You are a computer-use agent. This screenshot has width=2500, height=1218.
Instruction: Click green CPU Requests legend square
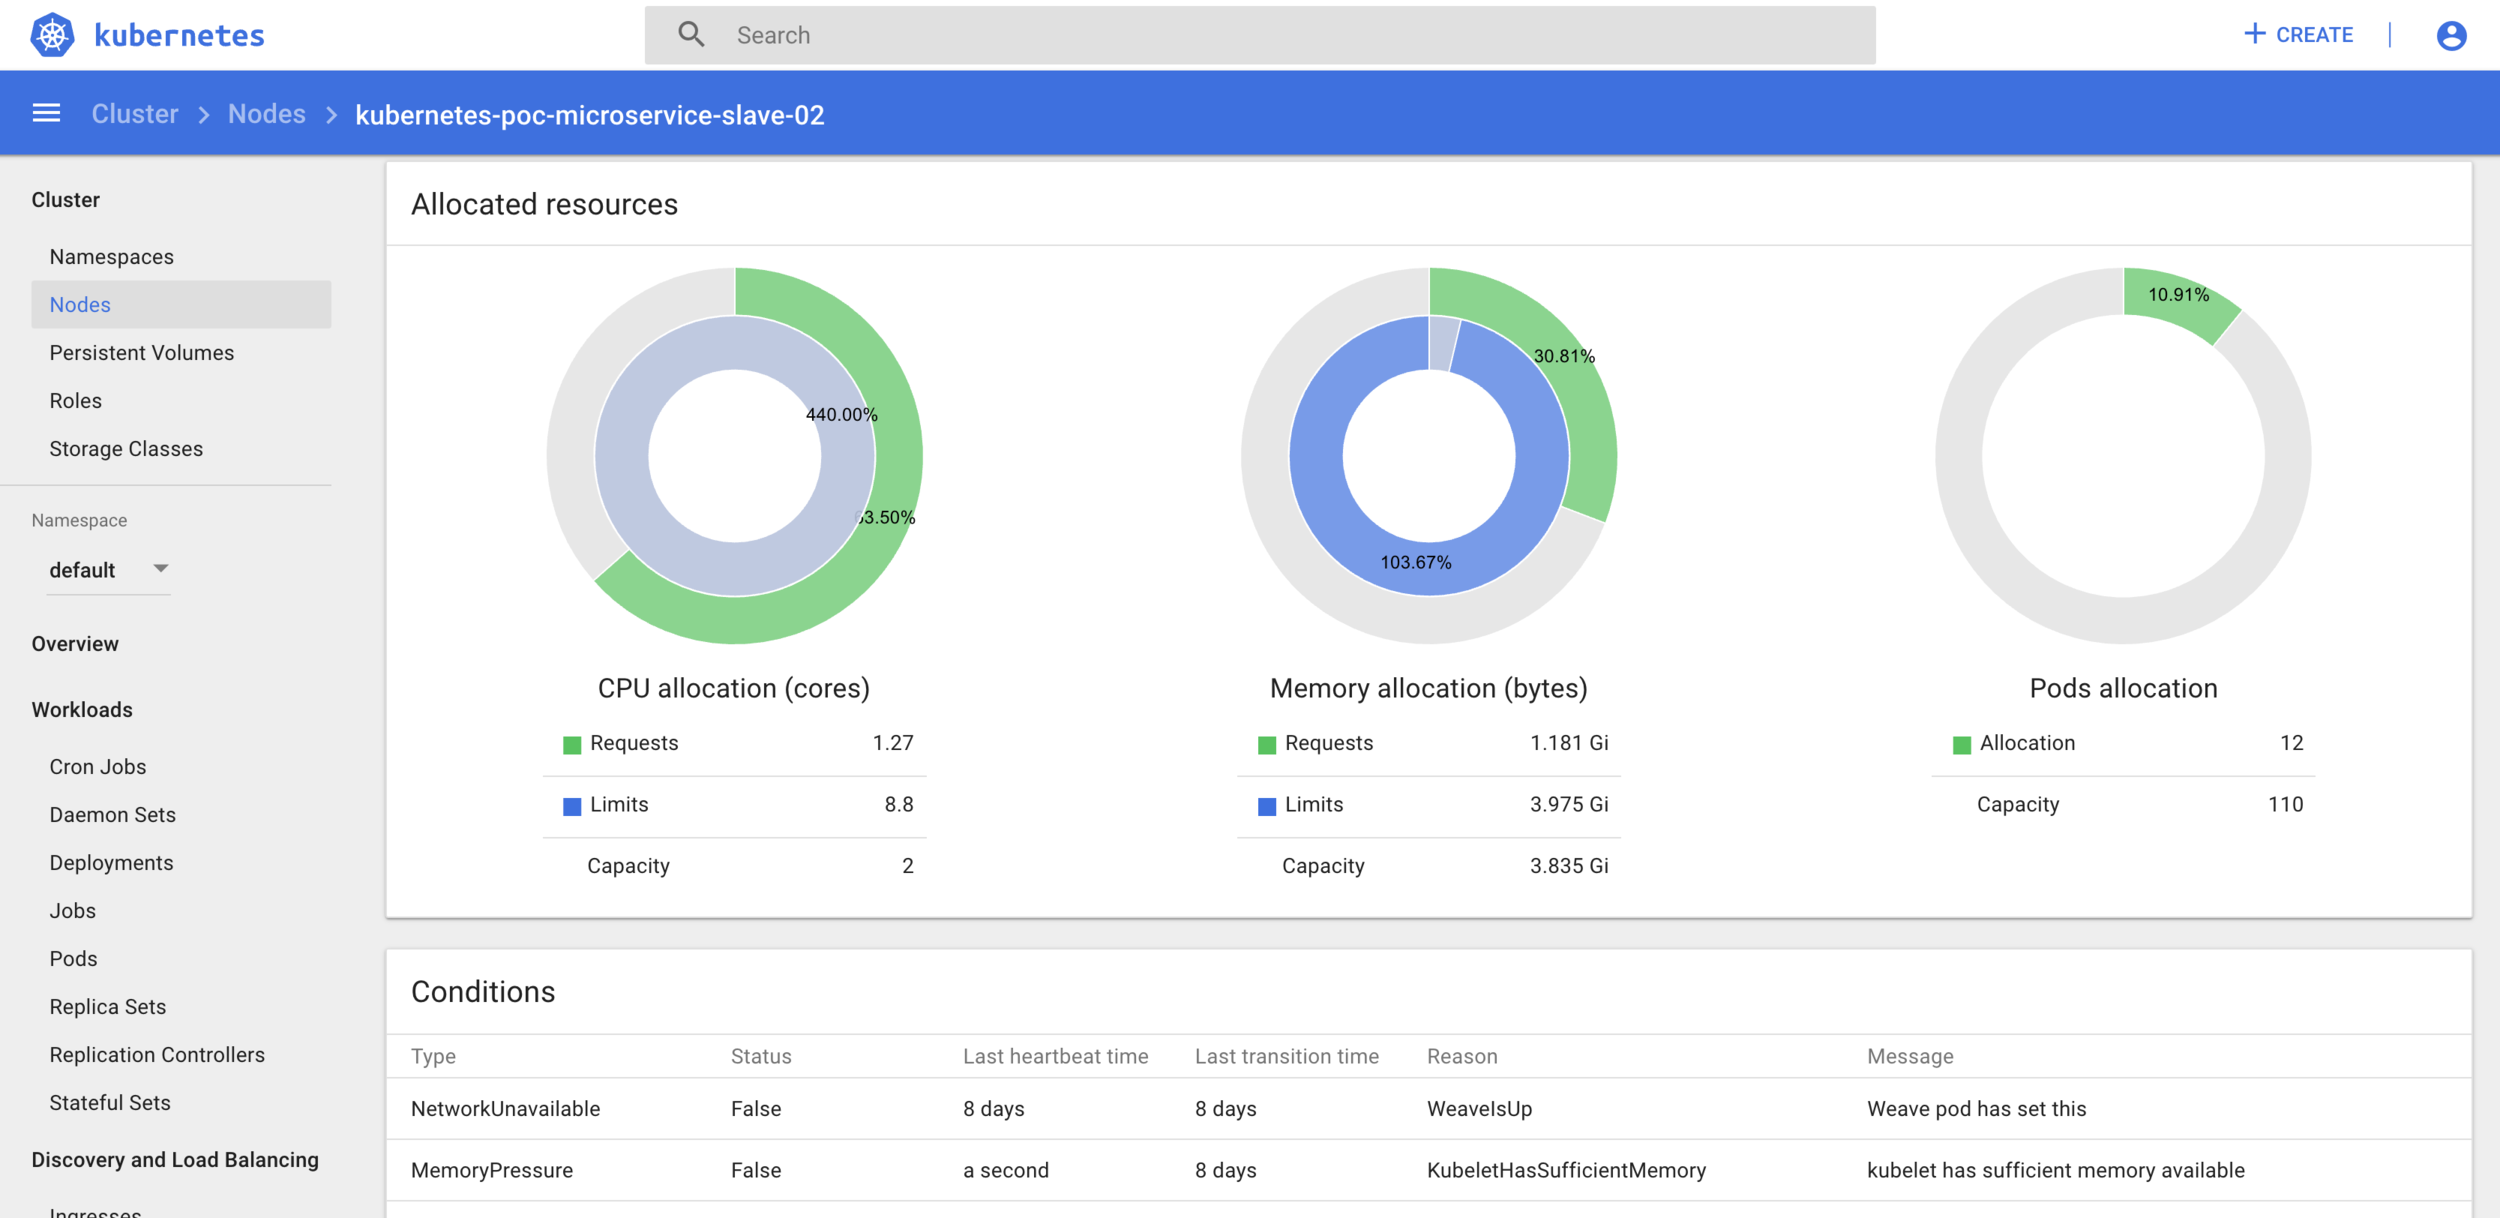(x=572, y=745)
